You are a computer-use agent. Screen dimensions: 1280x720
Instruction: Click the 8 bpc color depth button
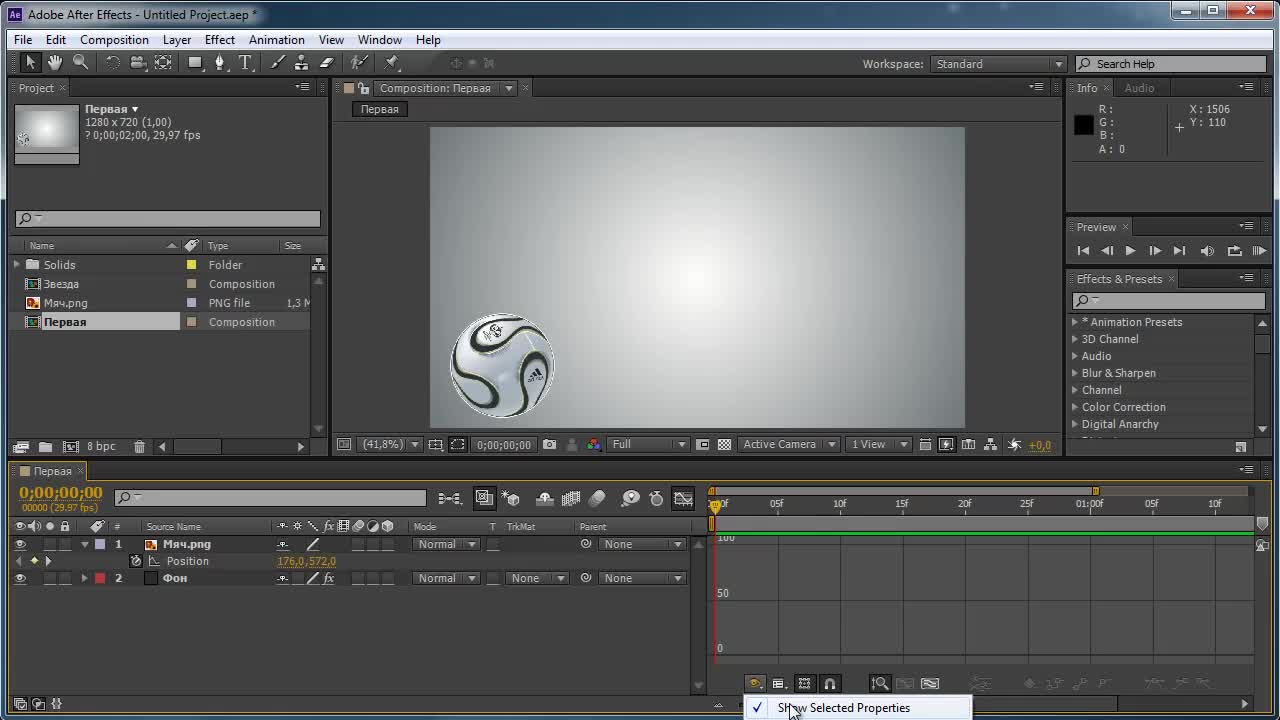(101, 446)
